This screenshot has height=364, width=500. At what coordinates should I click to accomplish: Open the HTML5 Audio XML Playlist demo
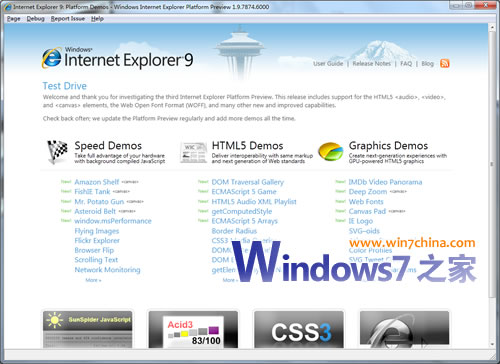coord(254,202)
